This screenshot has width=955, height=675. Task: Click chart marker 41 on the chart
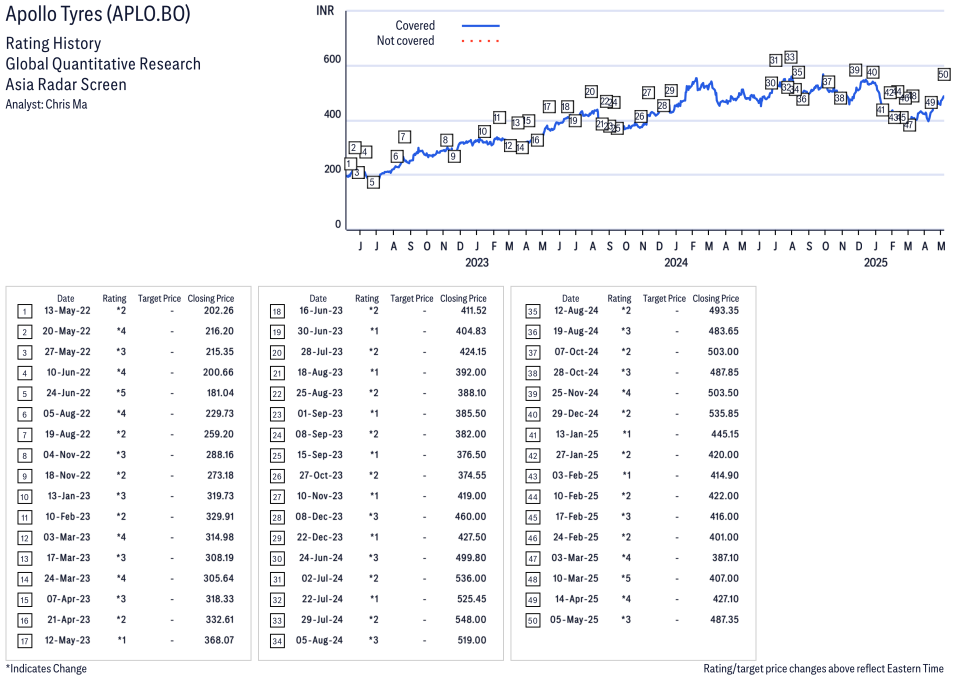coord(881,110)
